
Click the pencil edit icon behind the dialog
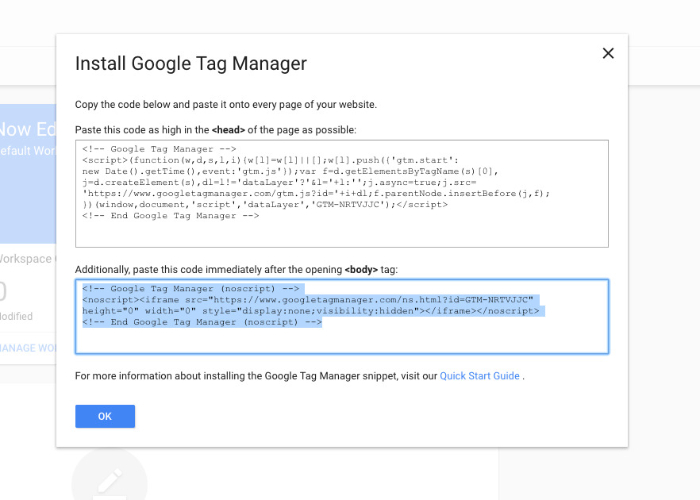coord(109,480)
